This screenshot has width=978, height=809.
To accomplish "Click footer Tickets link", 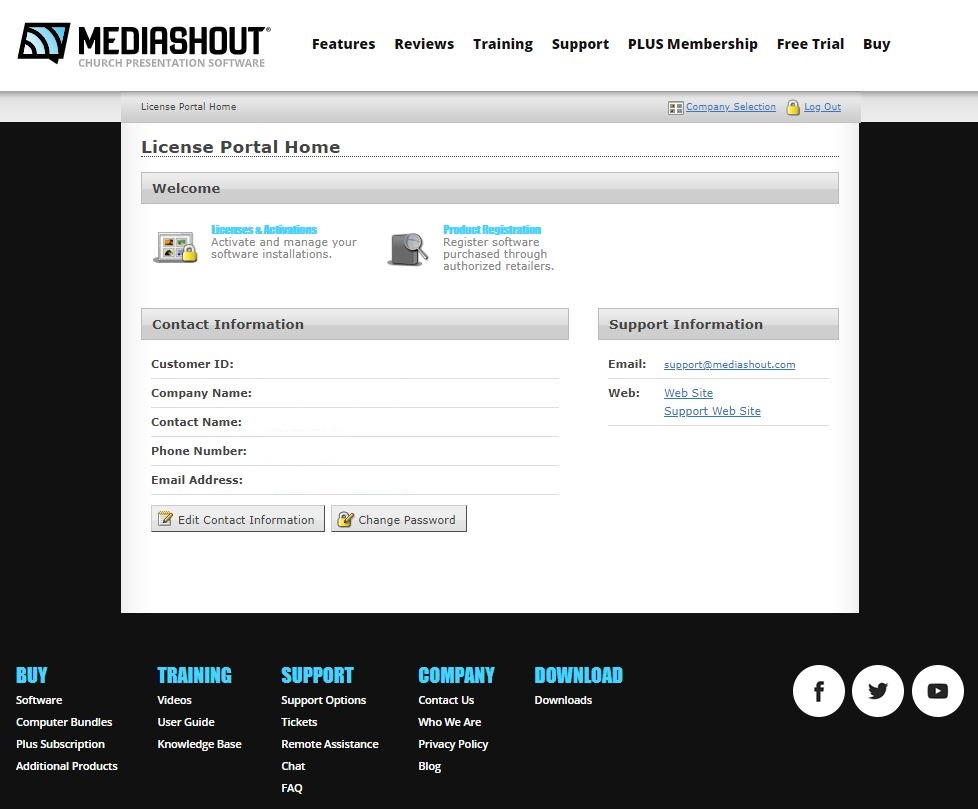I will pos(299,722).
